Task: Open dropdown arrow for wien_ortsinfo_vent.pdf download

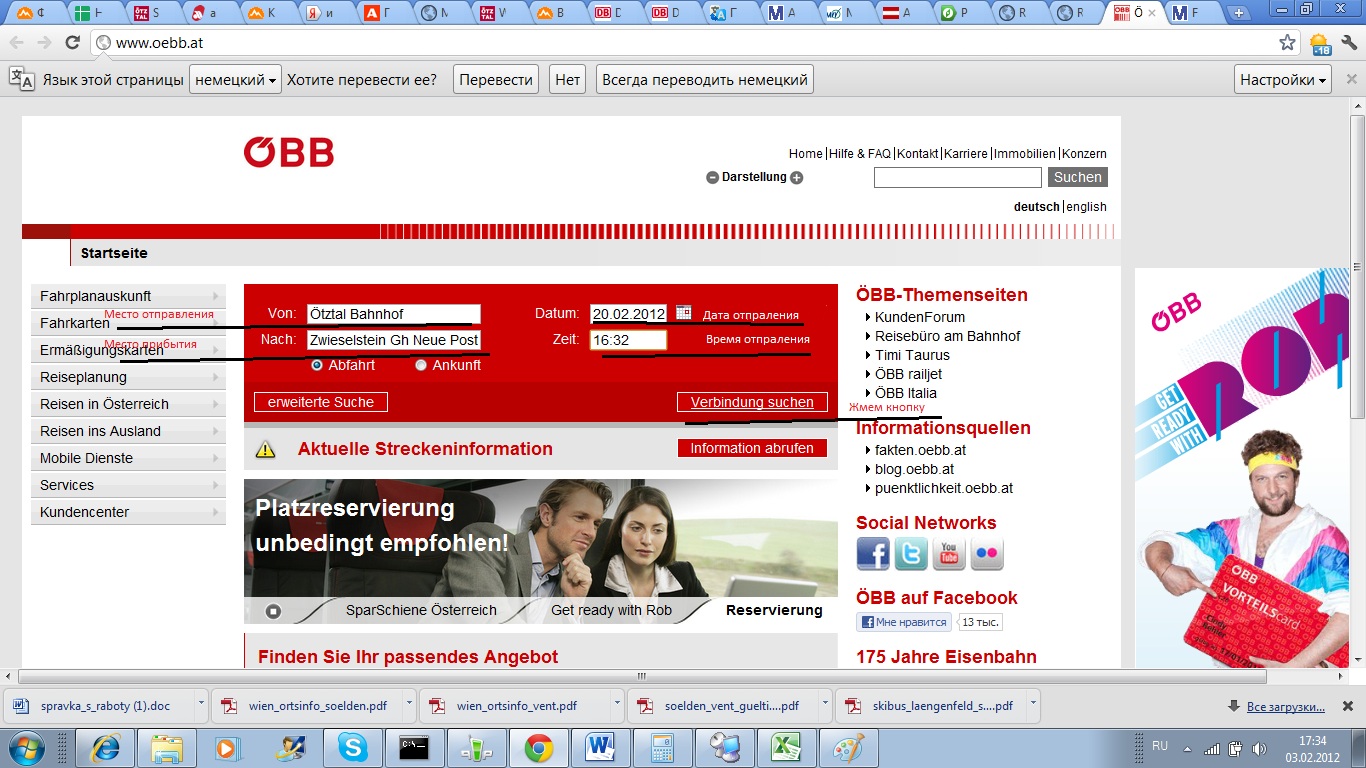Action: click(x=616, y=704)
